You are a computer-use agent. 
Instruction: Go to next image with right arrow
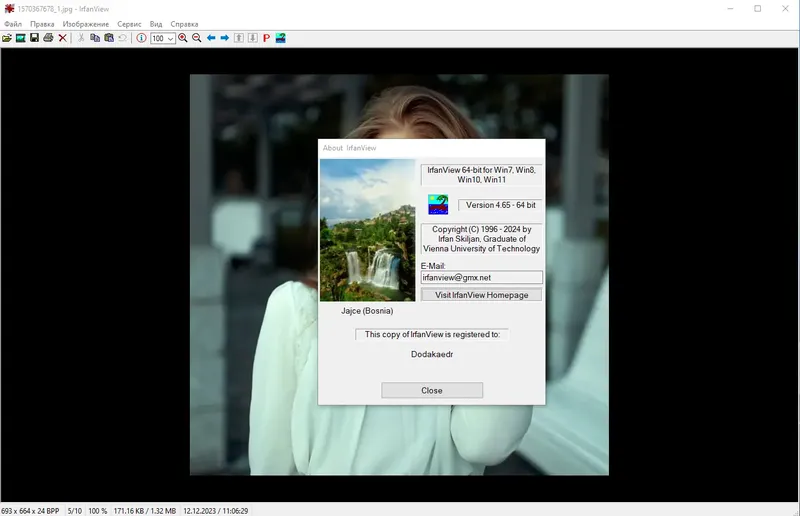[224, 38]
